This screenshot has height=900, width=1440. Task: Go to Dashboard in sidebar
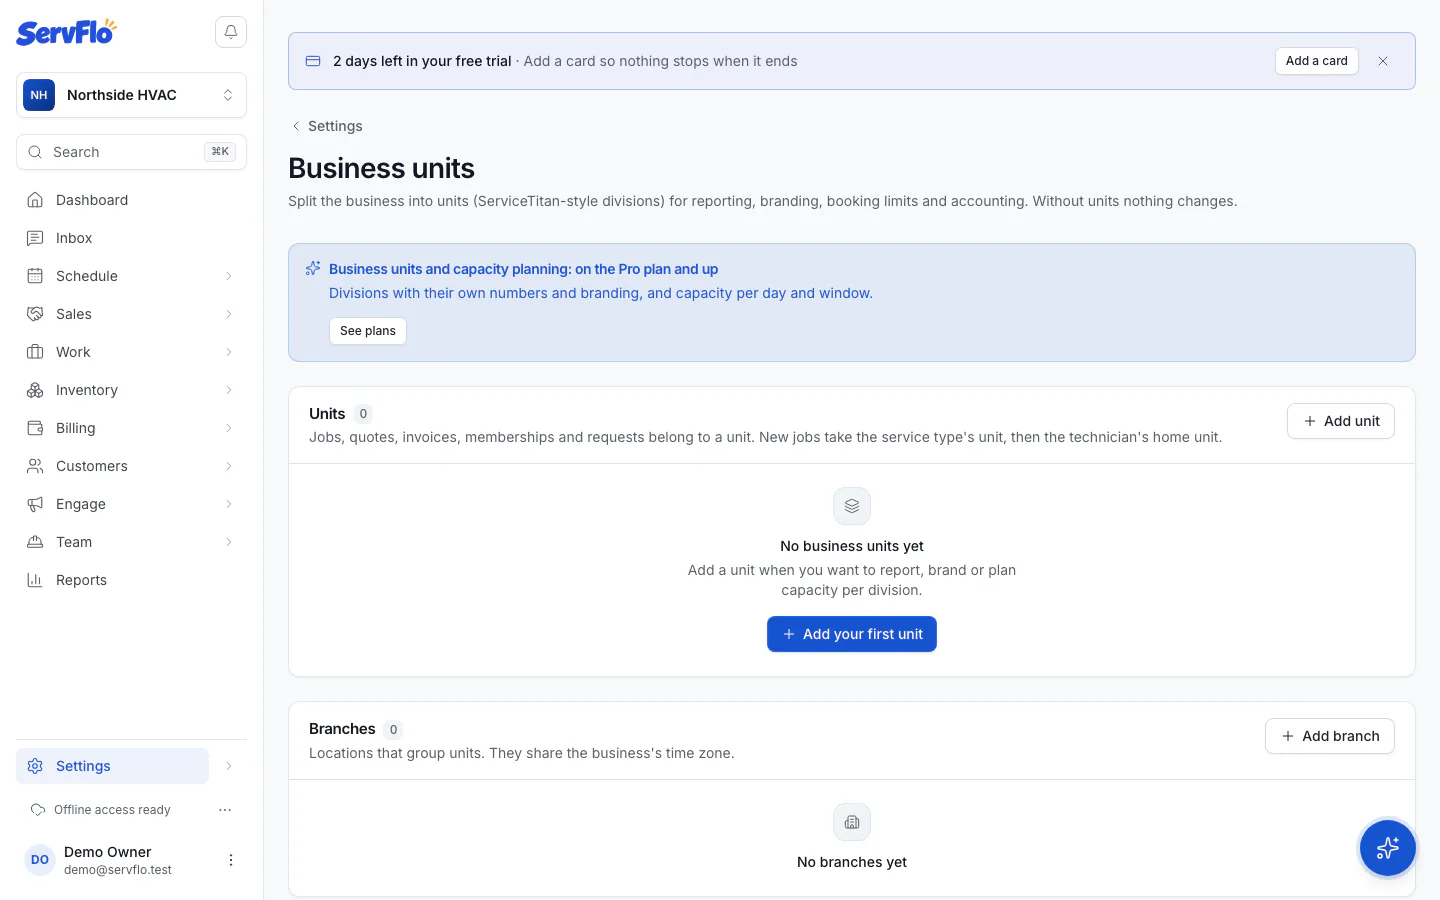(131, 200)
